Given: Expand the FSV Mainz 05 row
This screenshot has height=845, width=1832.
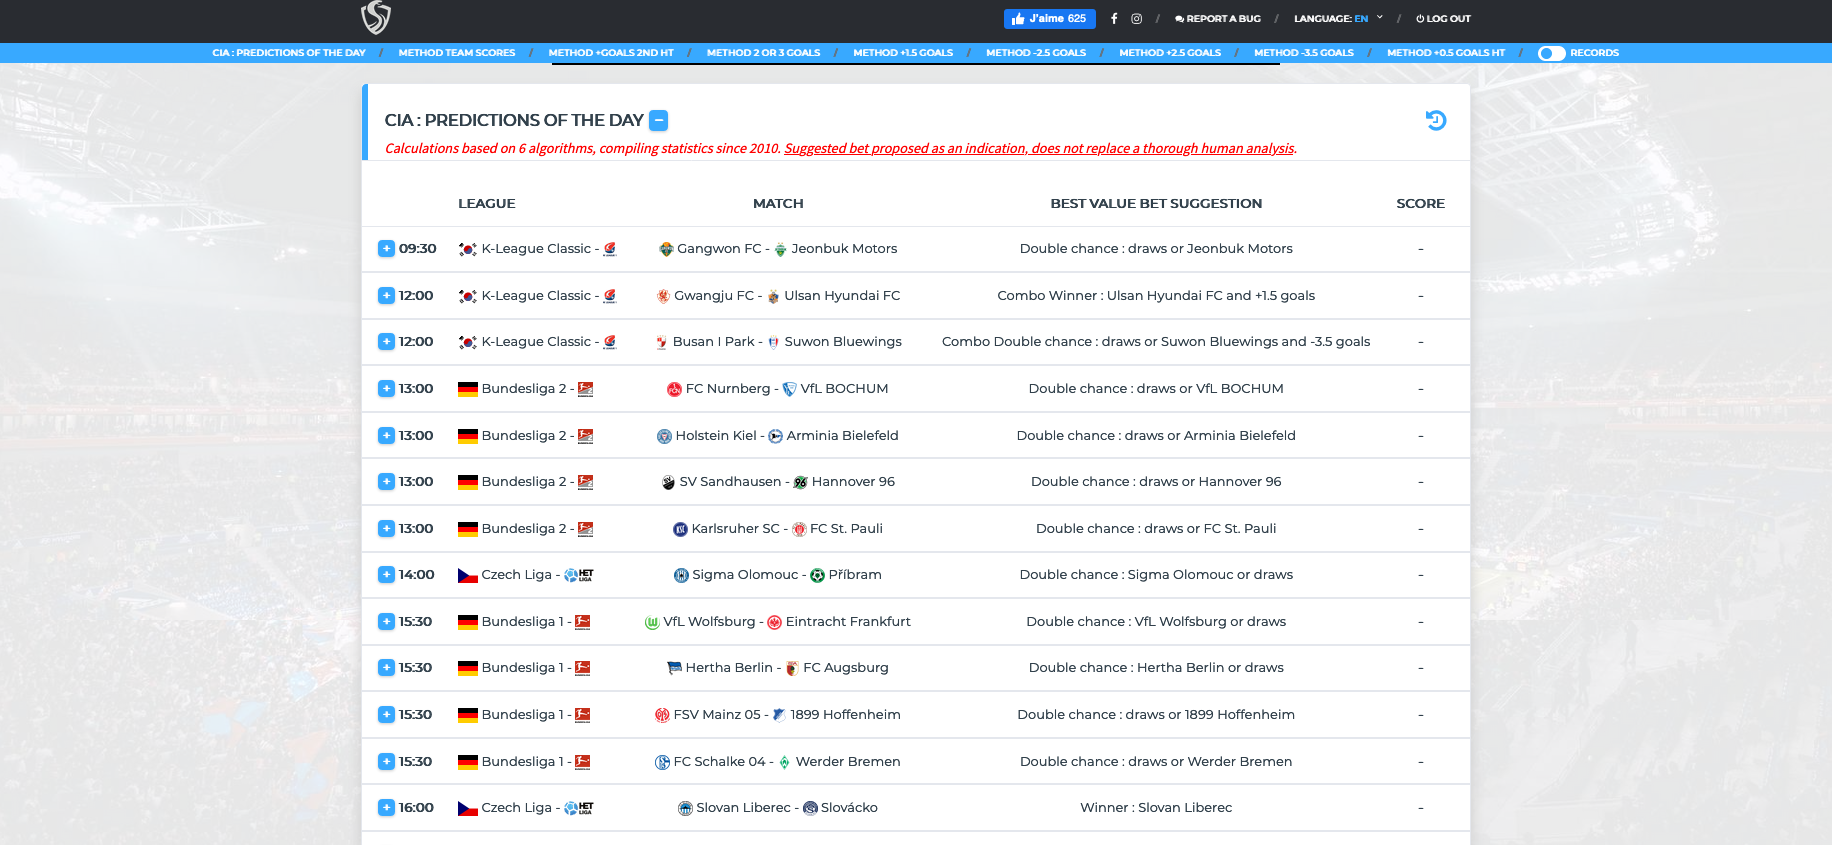Looking at the screenshot, I should click(x=386, y=714).
